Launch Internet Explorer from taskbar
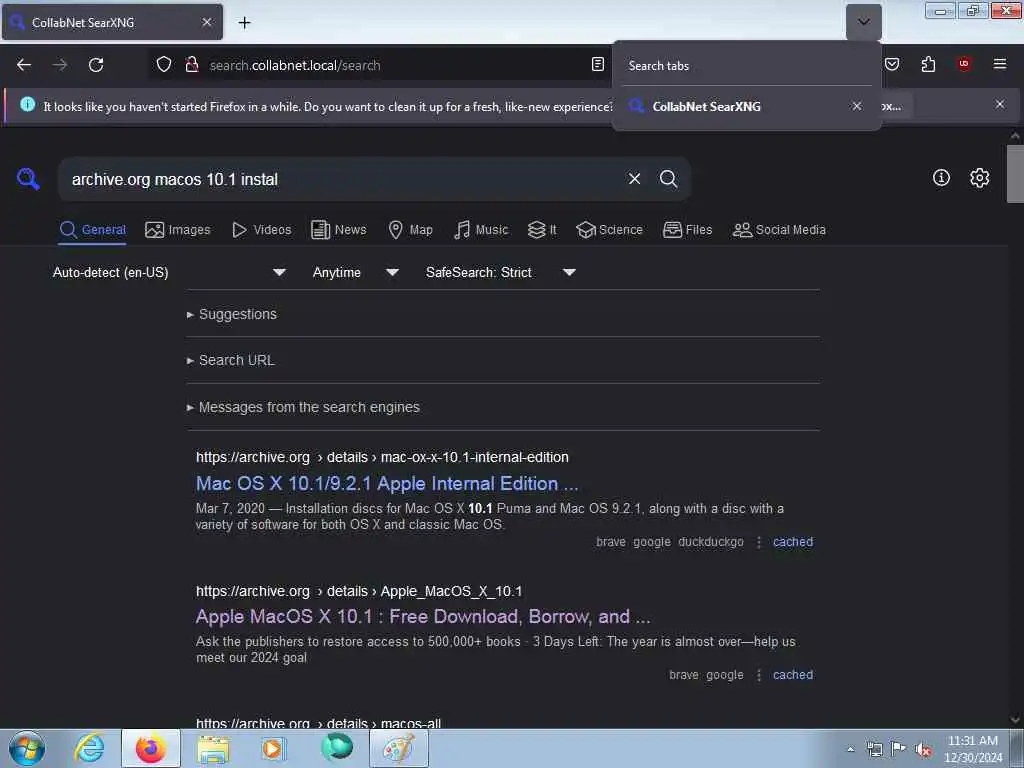Viewport: 1024px width, 768px height. 89,748
